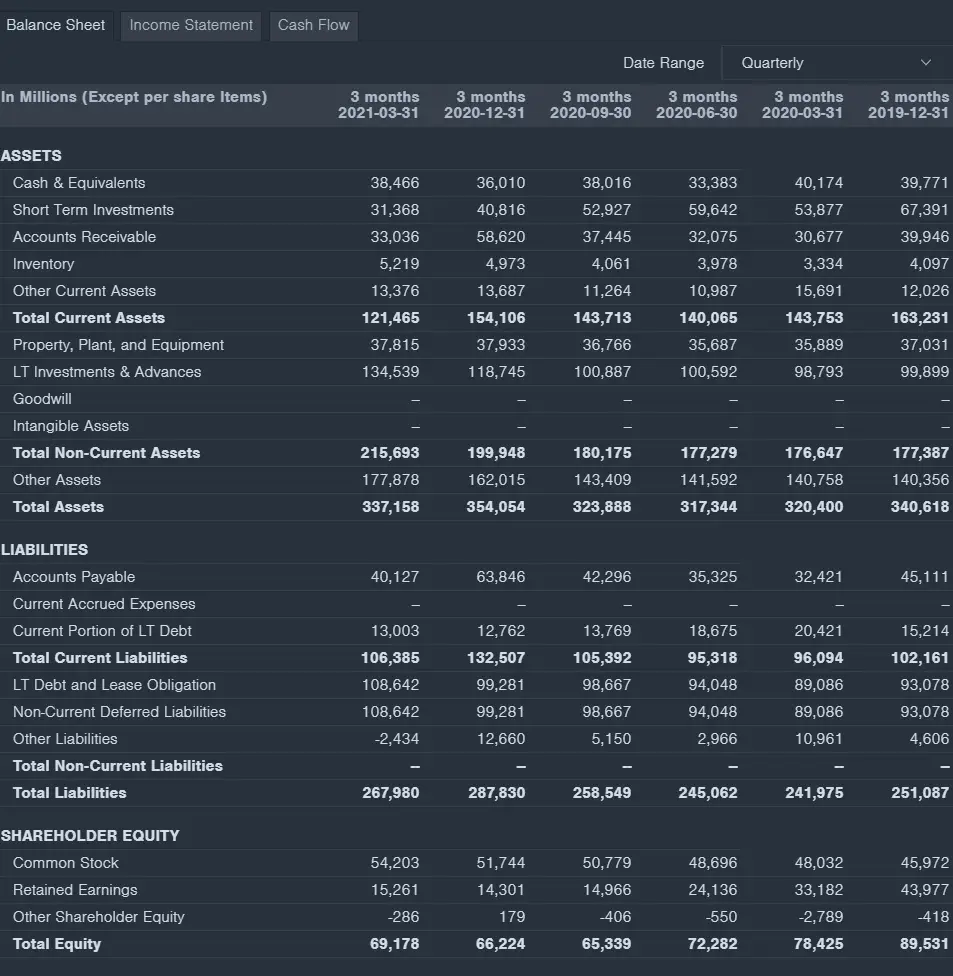This screenshot has width=953, height=976.
Task: Click the Common Stock row label
Action: tap(66, 863)
